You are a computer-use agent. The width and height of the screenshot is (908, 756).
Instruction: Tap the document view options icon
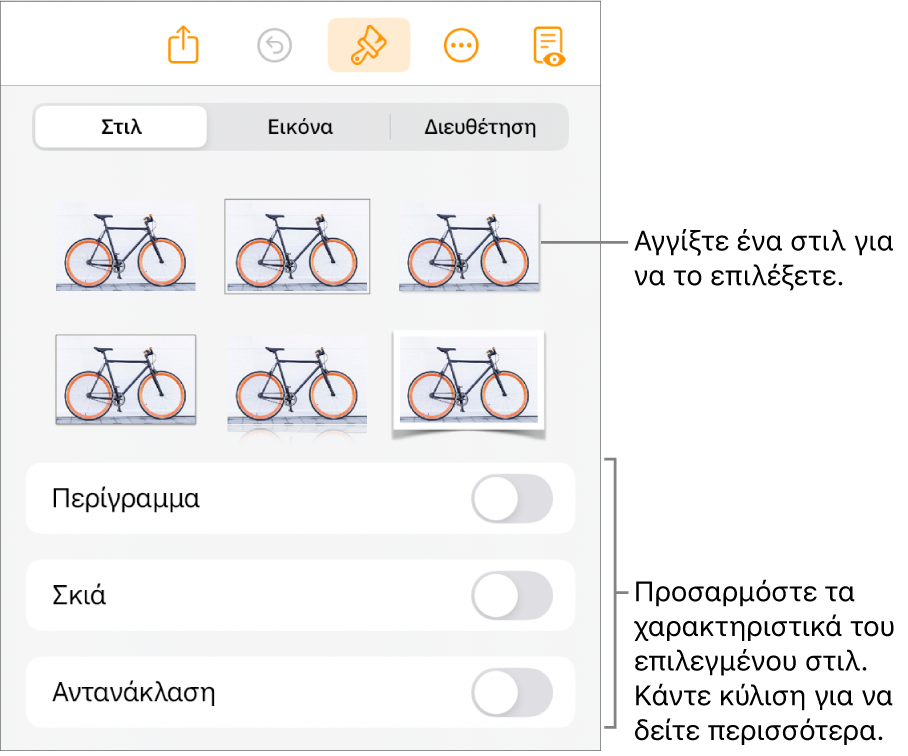click(548, 46)
